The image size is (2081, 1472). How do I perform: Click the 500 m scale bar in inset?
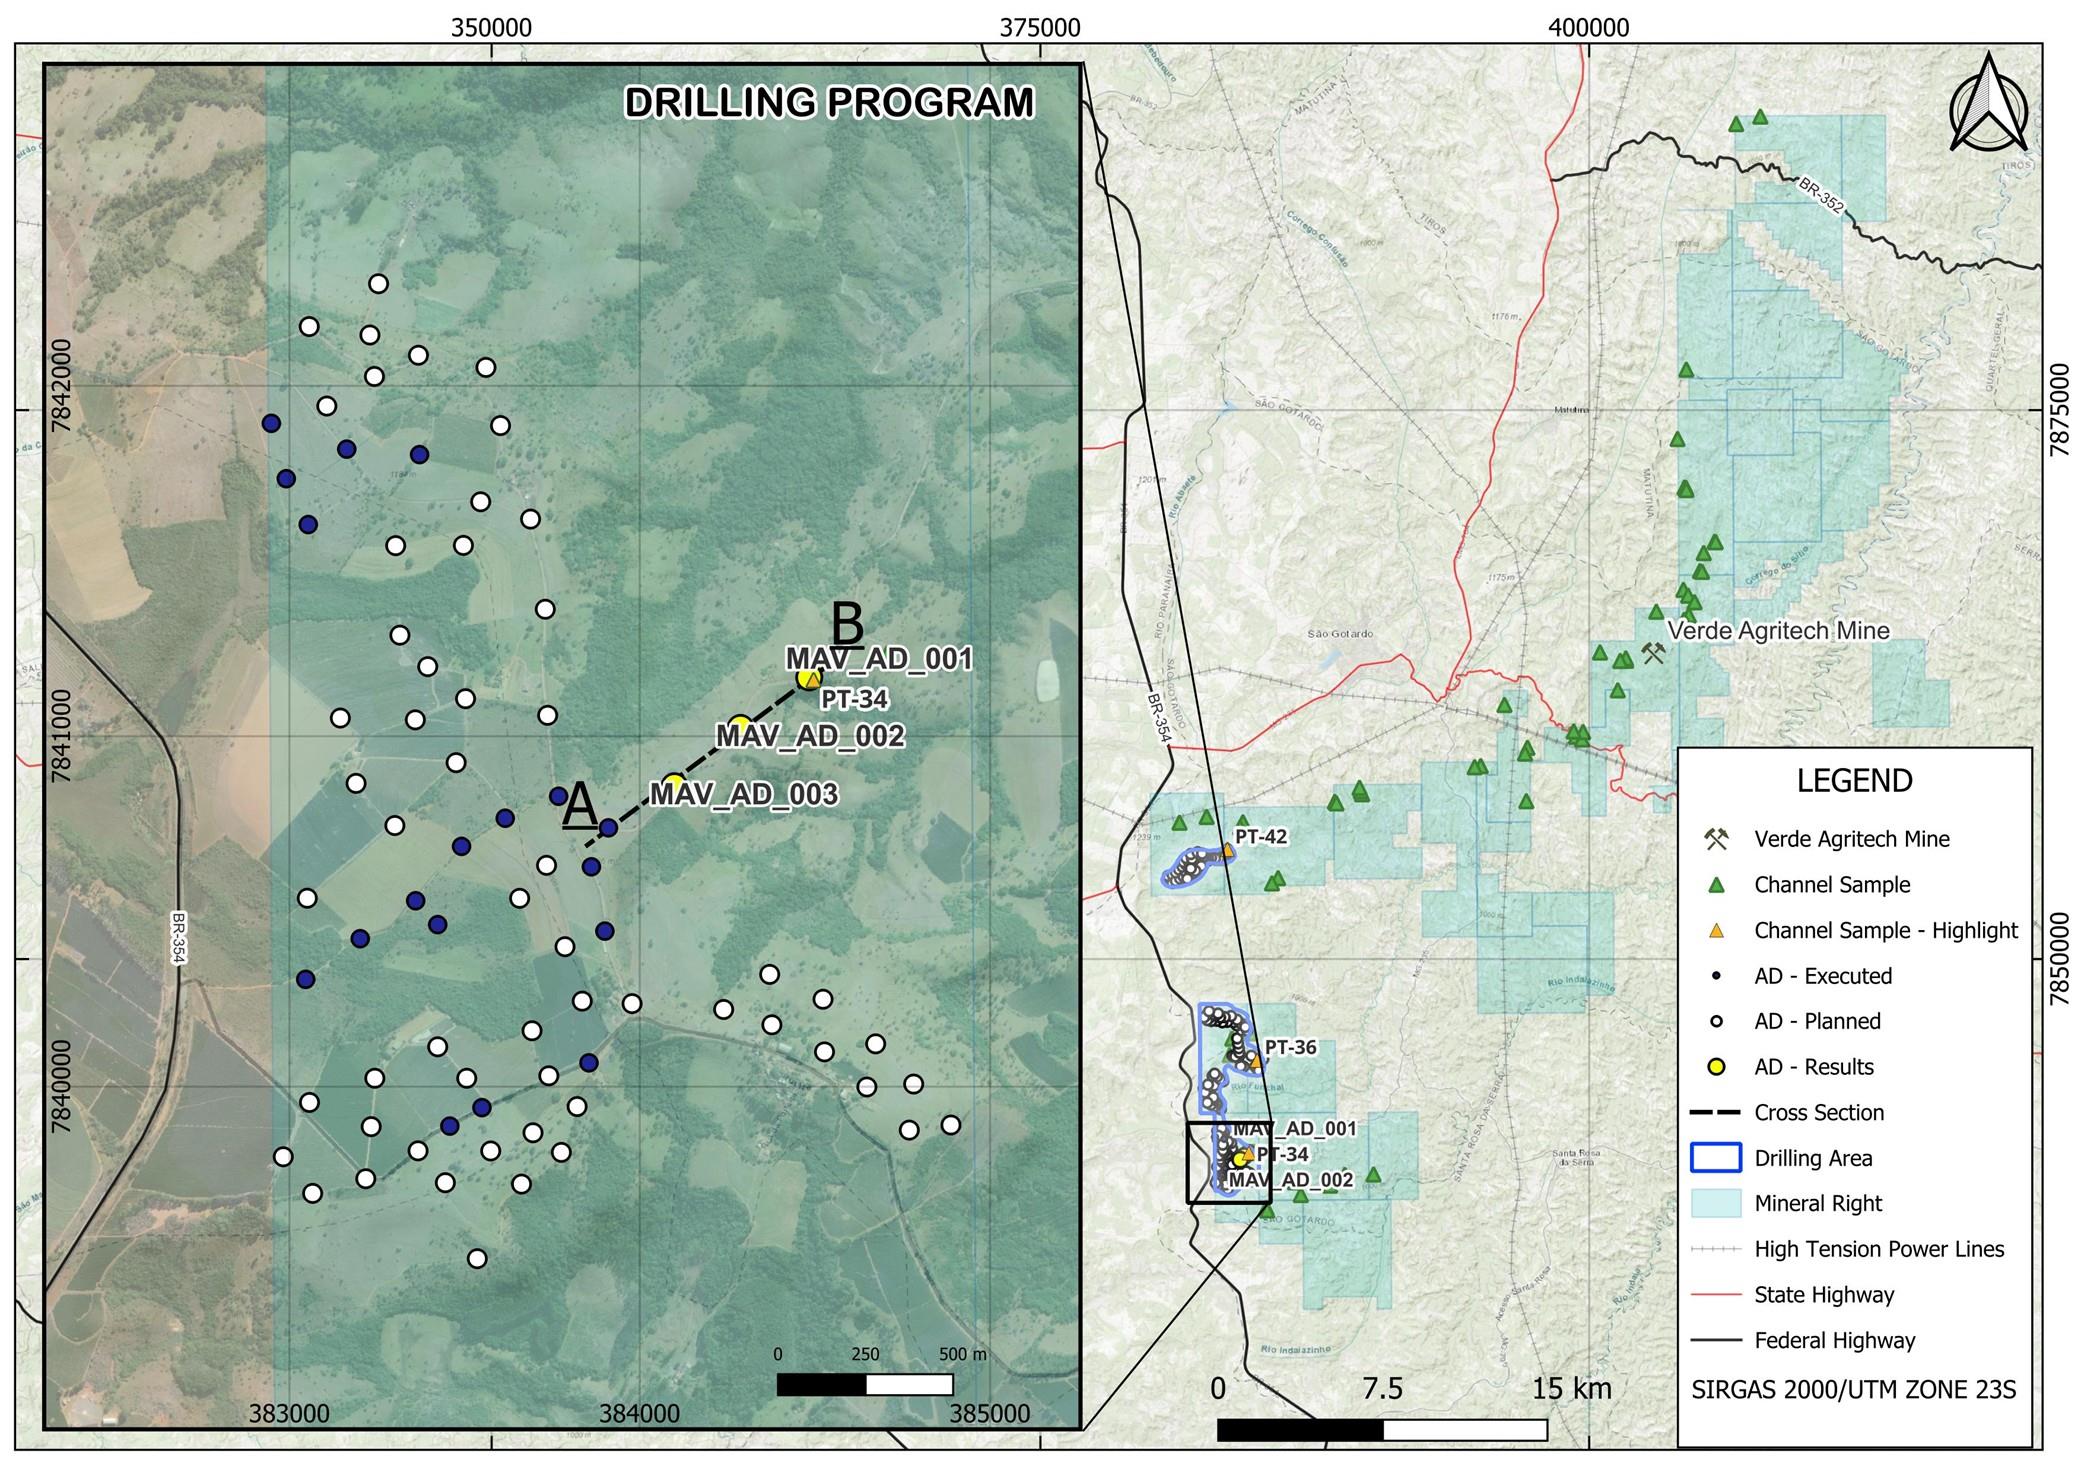(865, 1384)
